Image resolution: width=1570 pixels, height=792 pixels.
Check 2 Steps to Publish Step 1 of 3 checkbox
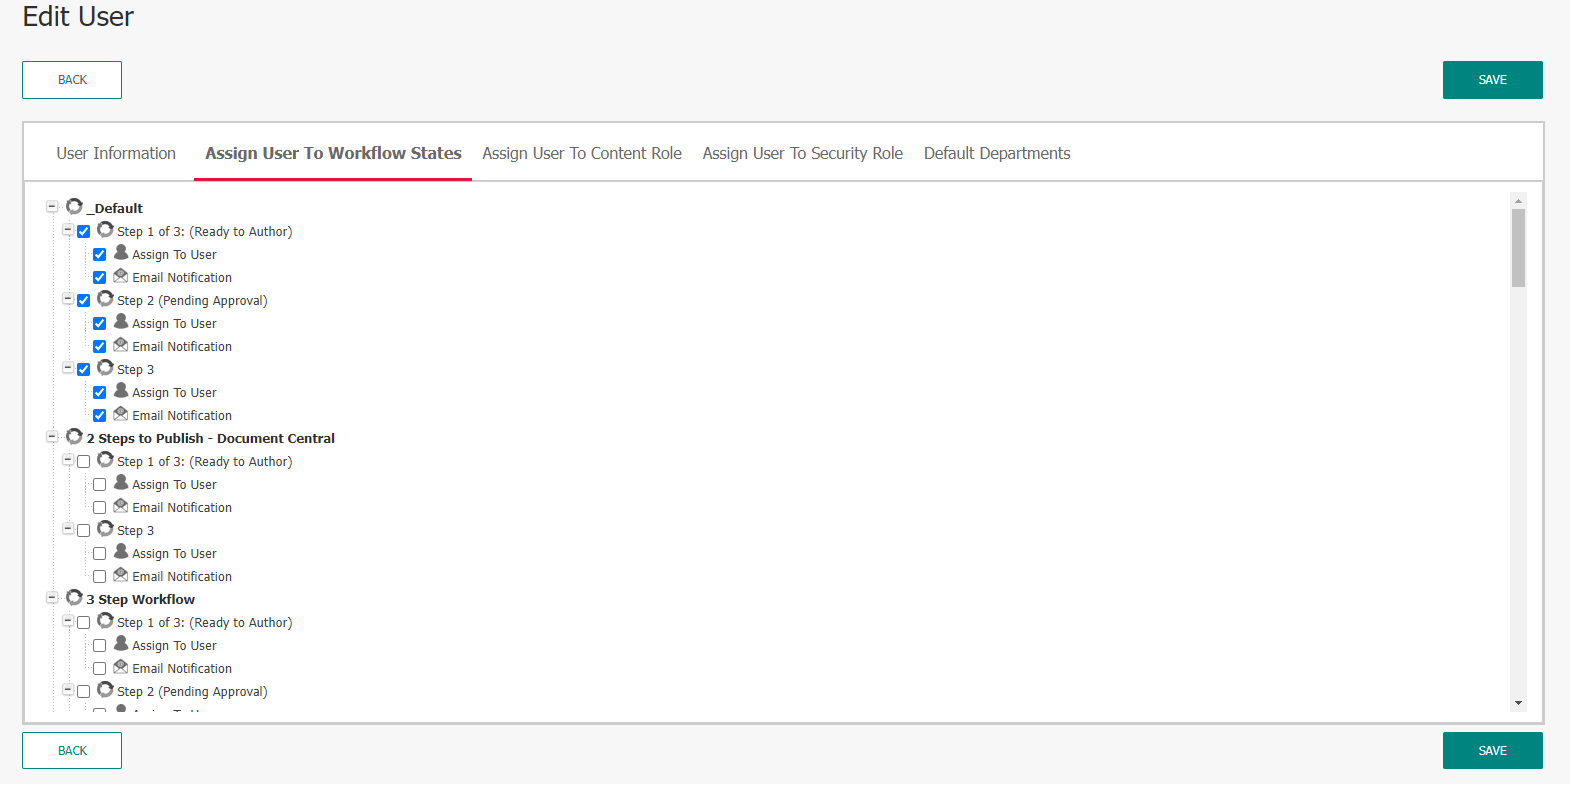tap(84, 462)
